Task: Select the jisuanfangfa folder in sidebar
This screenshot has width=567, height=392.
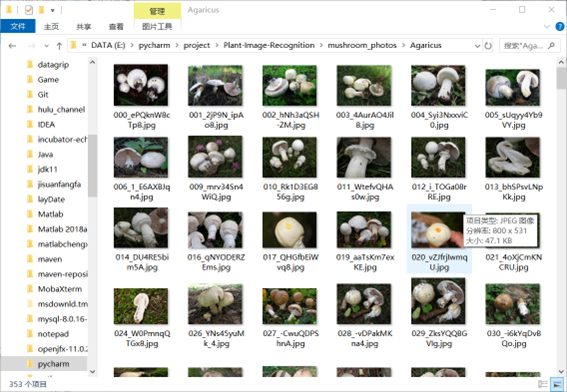Action: click(59, 184)
